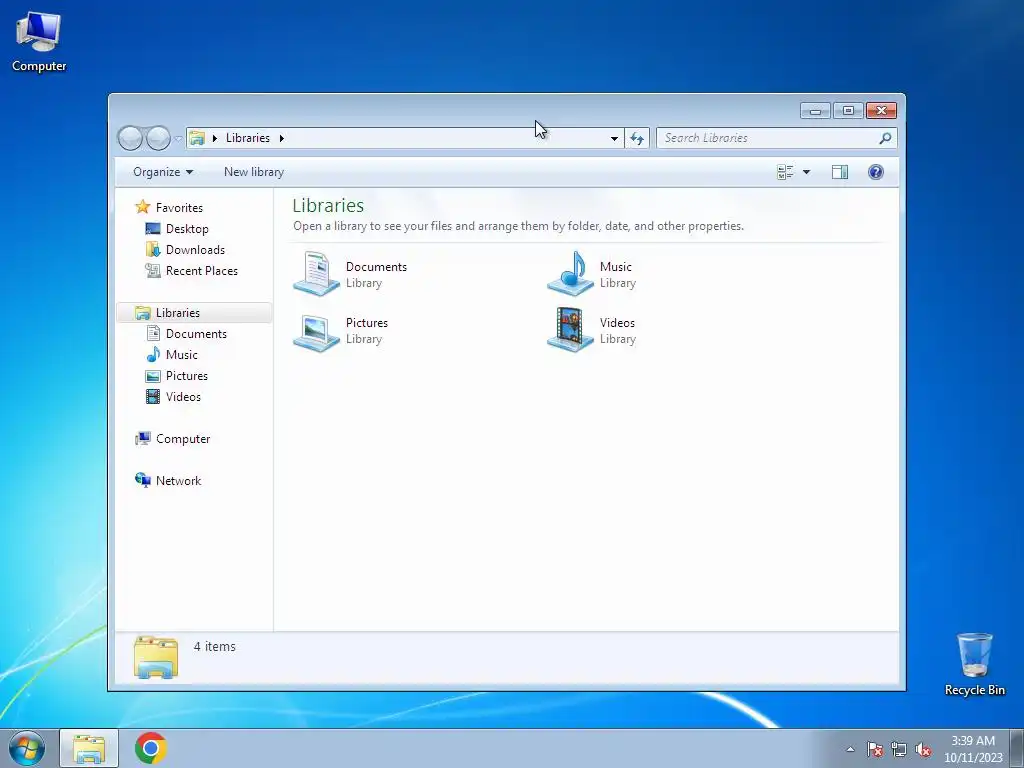Viewport: 1024px width, 768px height.
Task: Select Network in the navigation pane
Action: coord(178,481)
